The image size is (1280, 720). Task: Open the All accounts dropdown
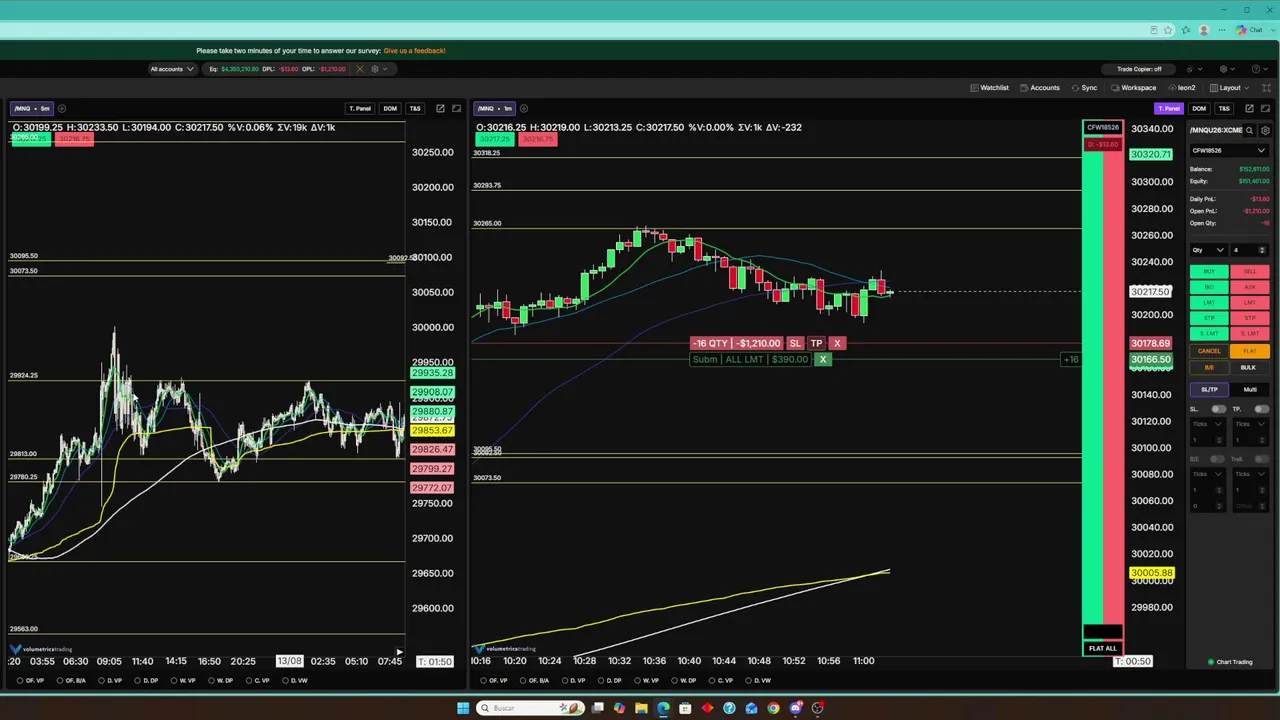[x=171, y=69]
